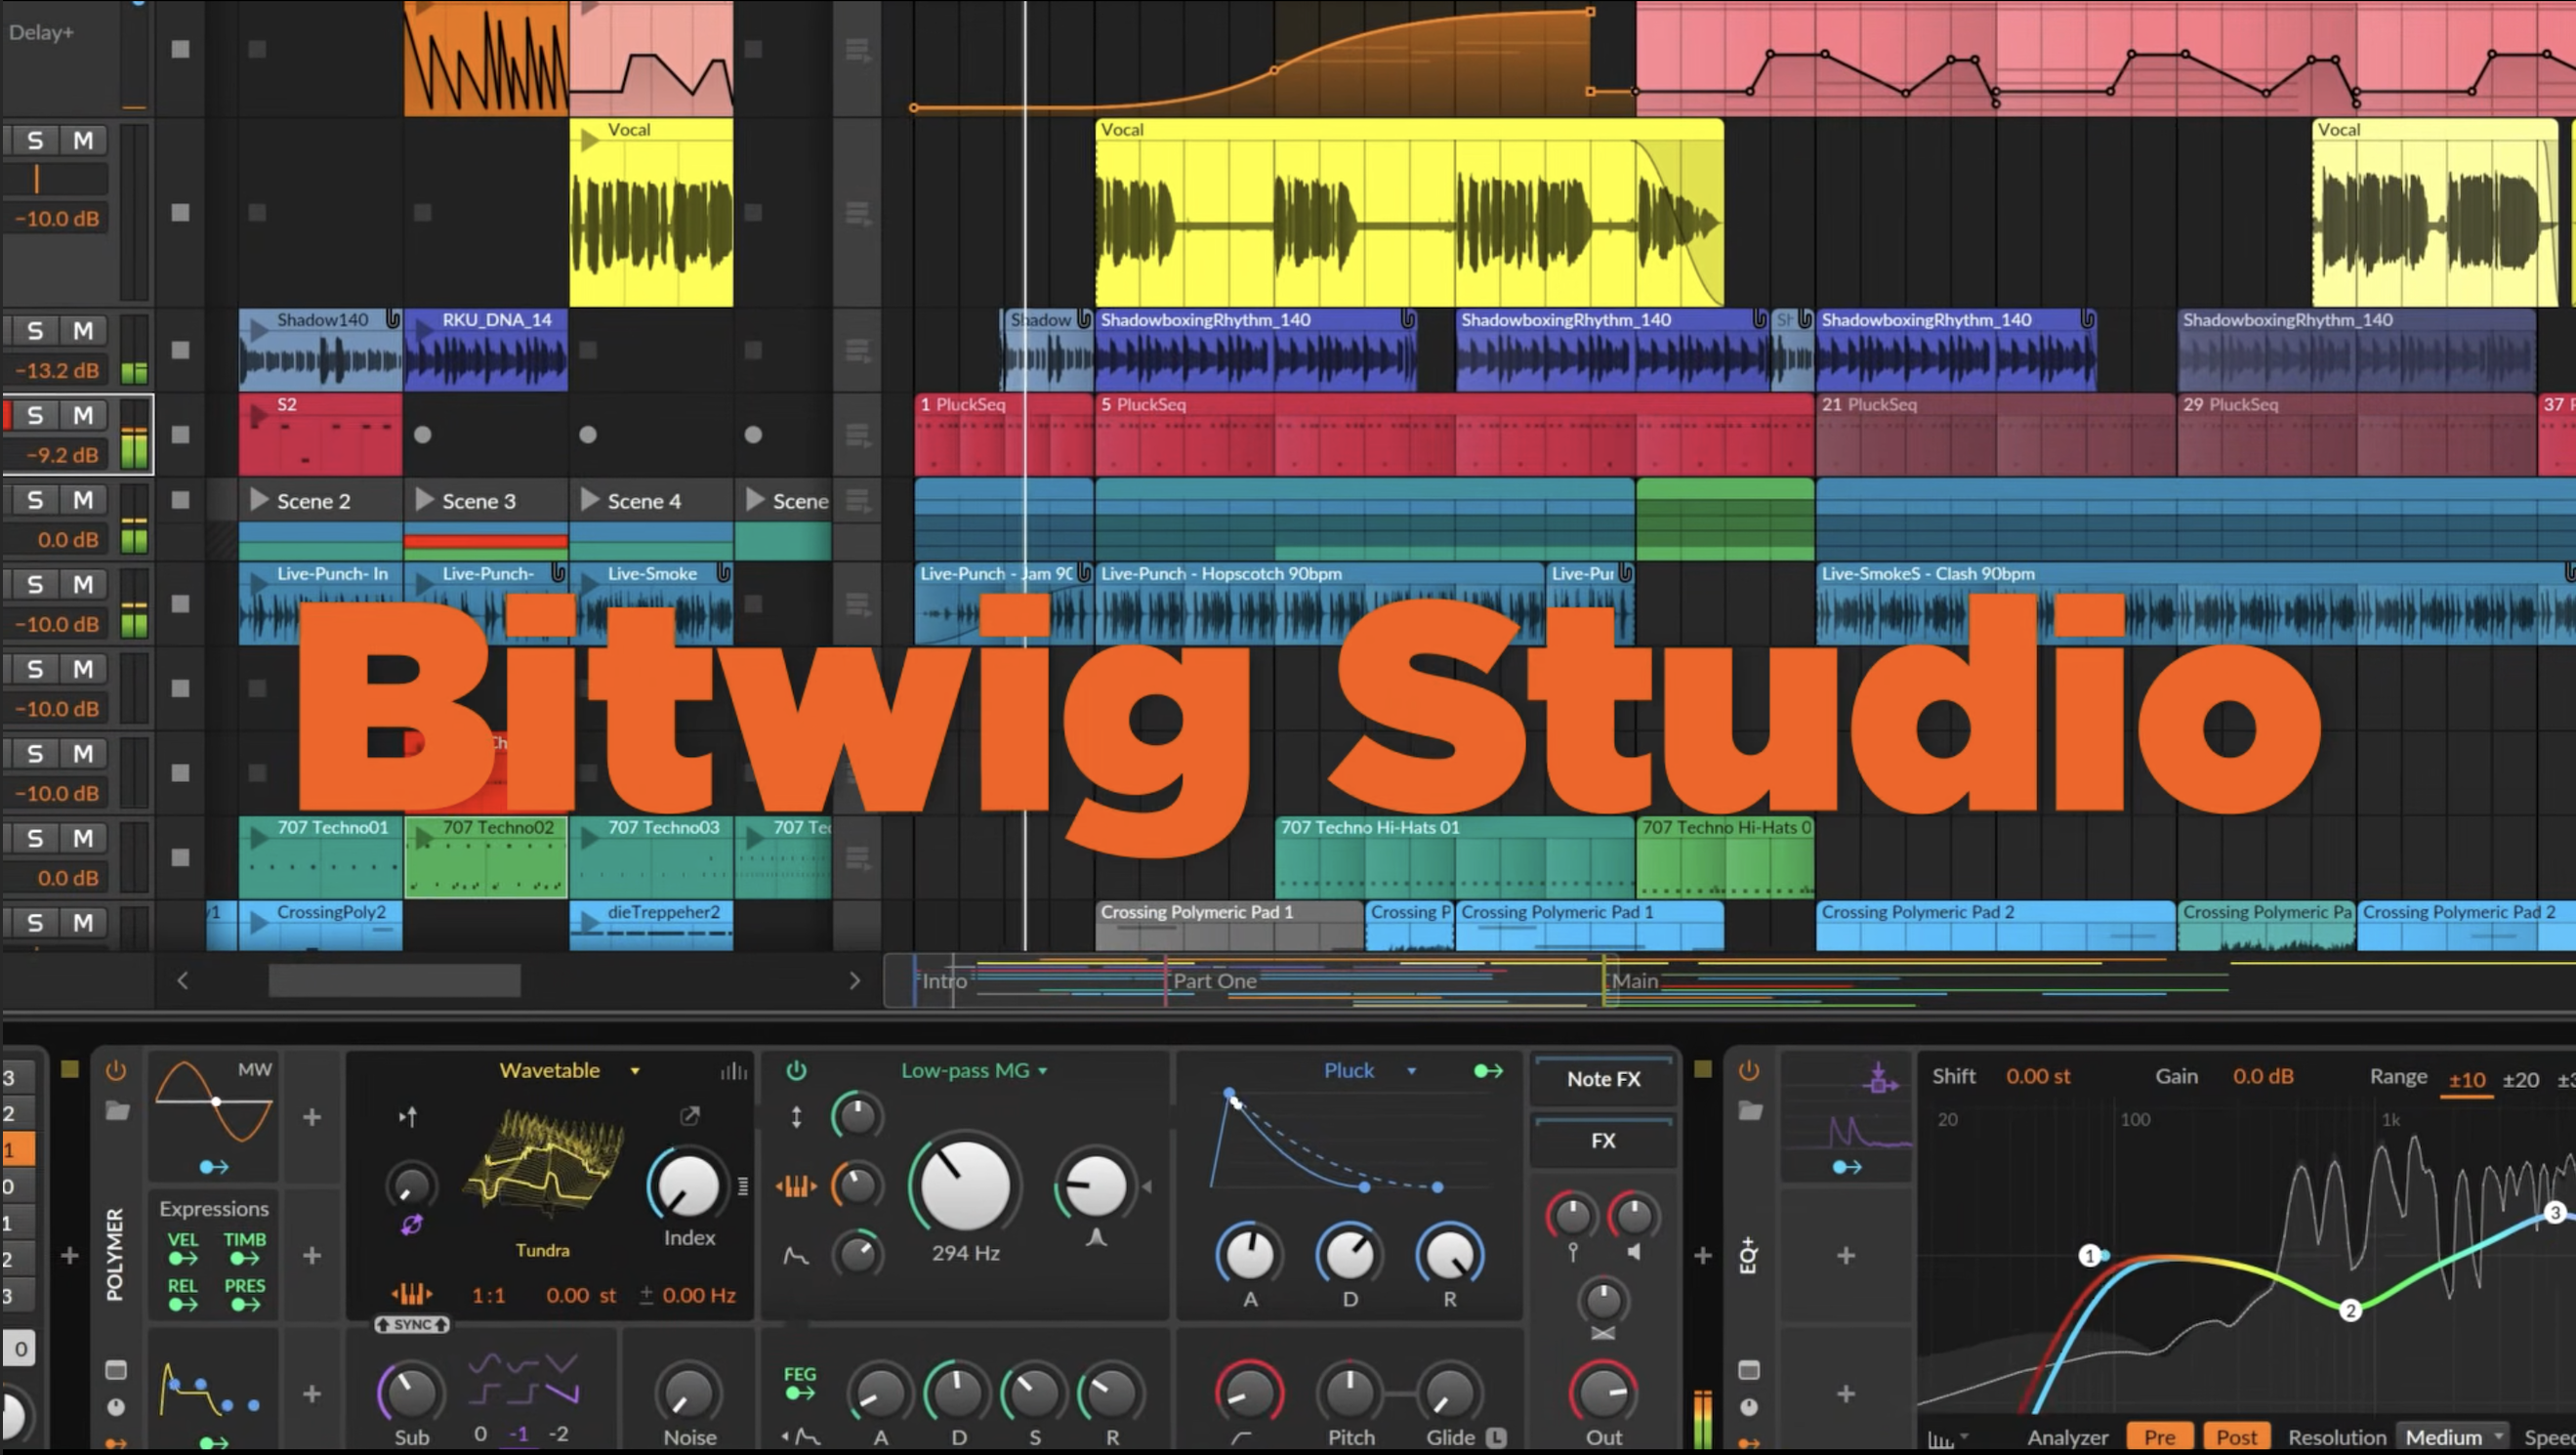Solo the track showing -9.2 dB
This screenshot has width=2576, height=1455.
click(36, 415)
